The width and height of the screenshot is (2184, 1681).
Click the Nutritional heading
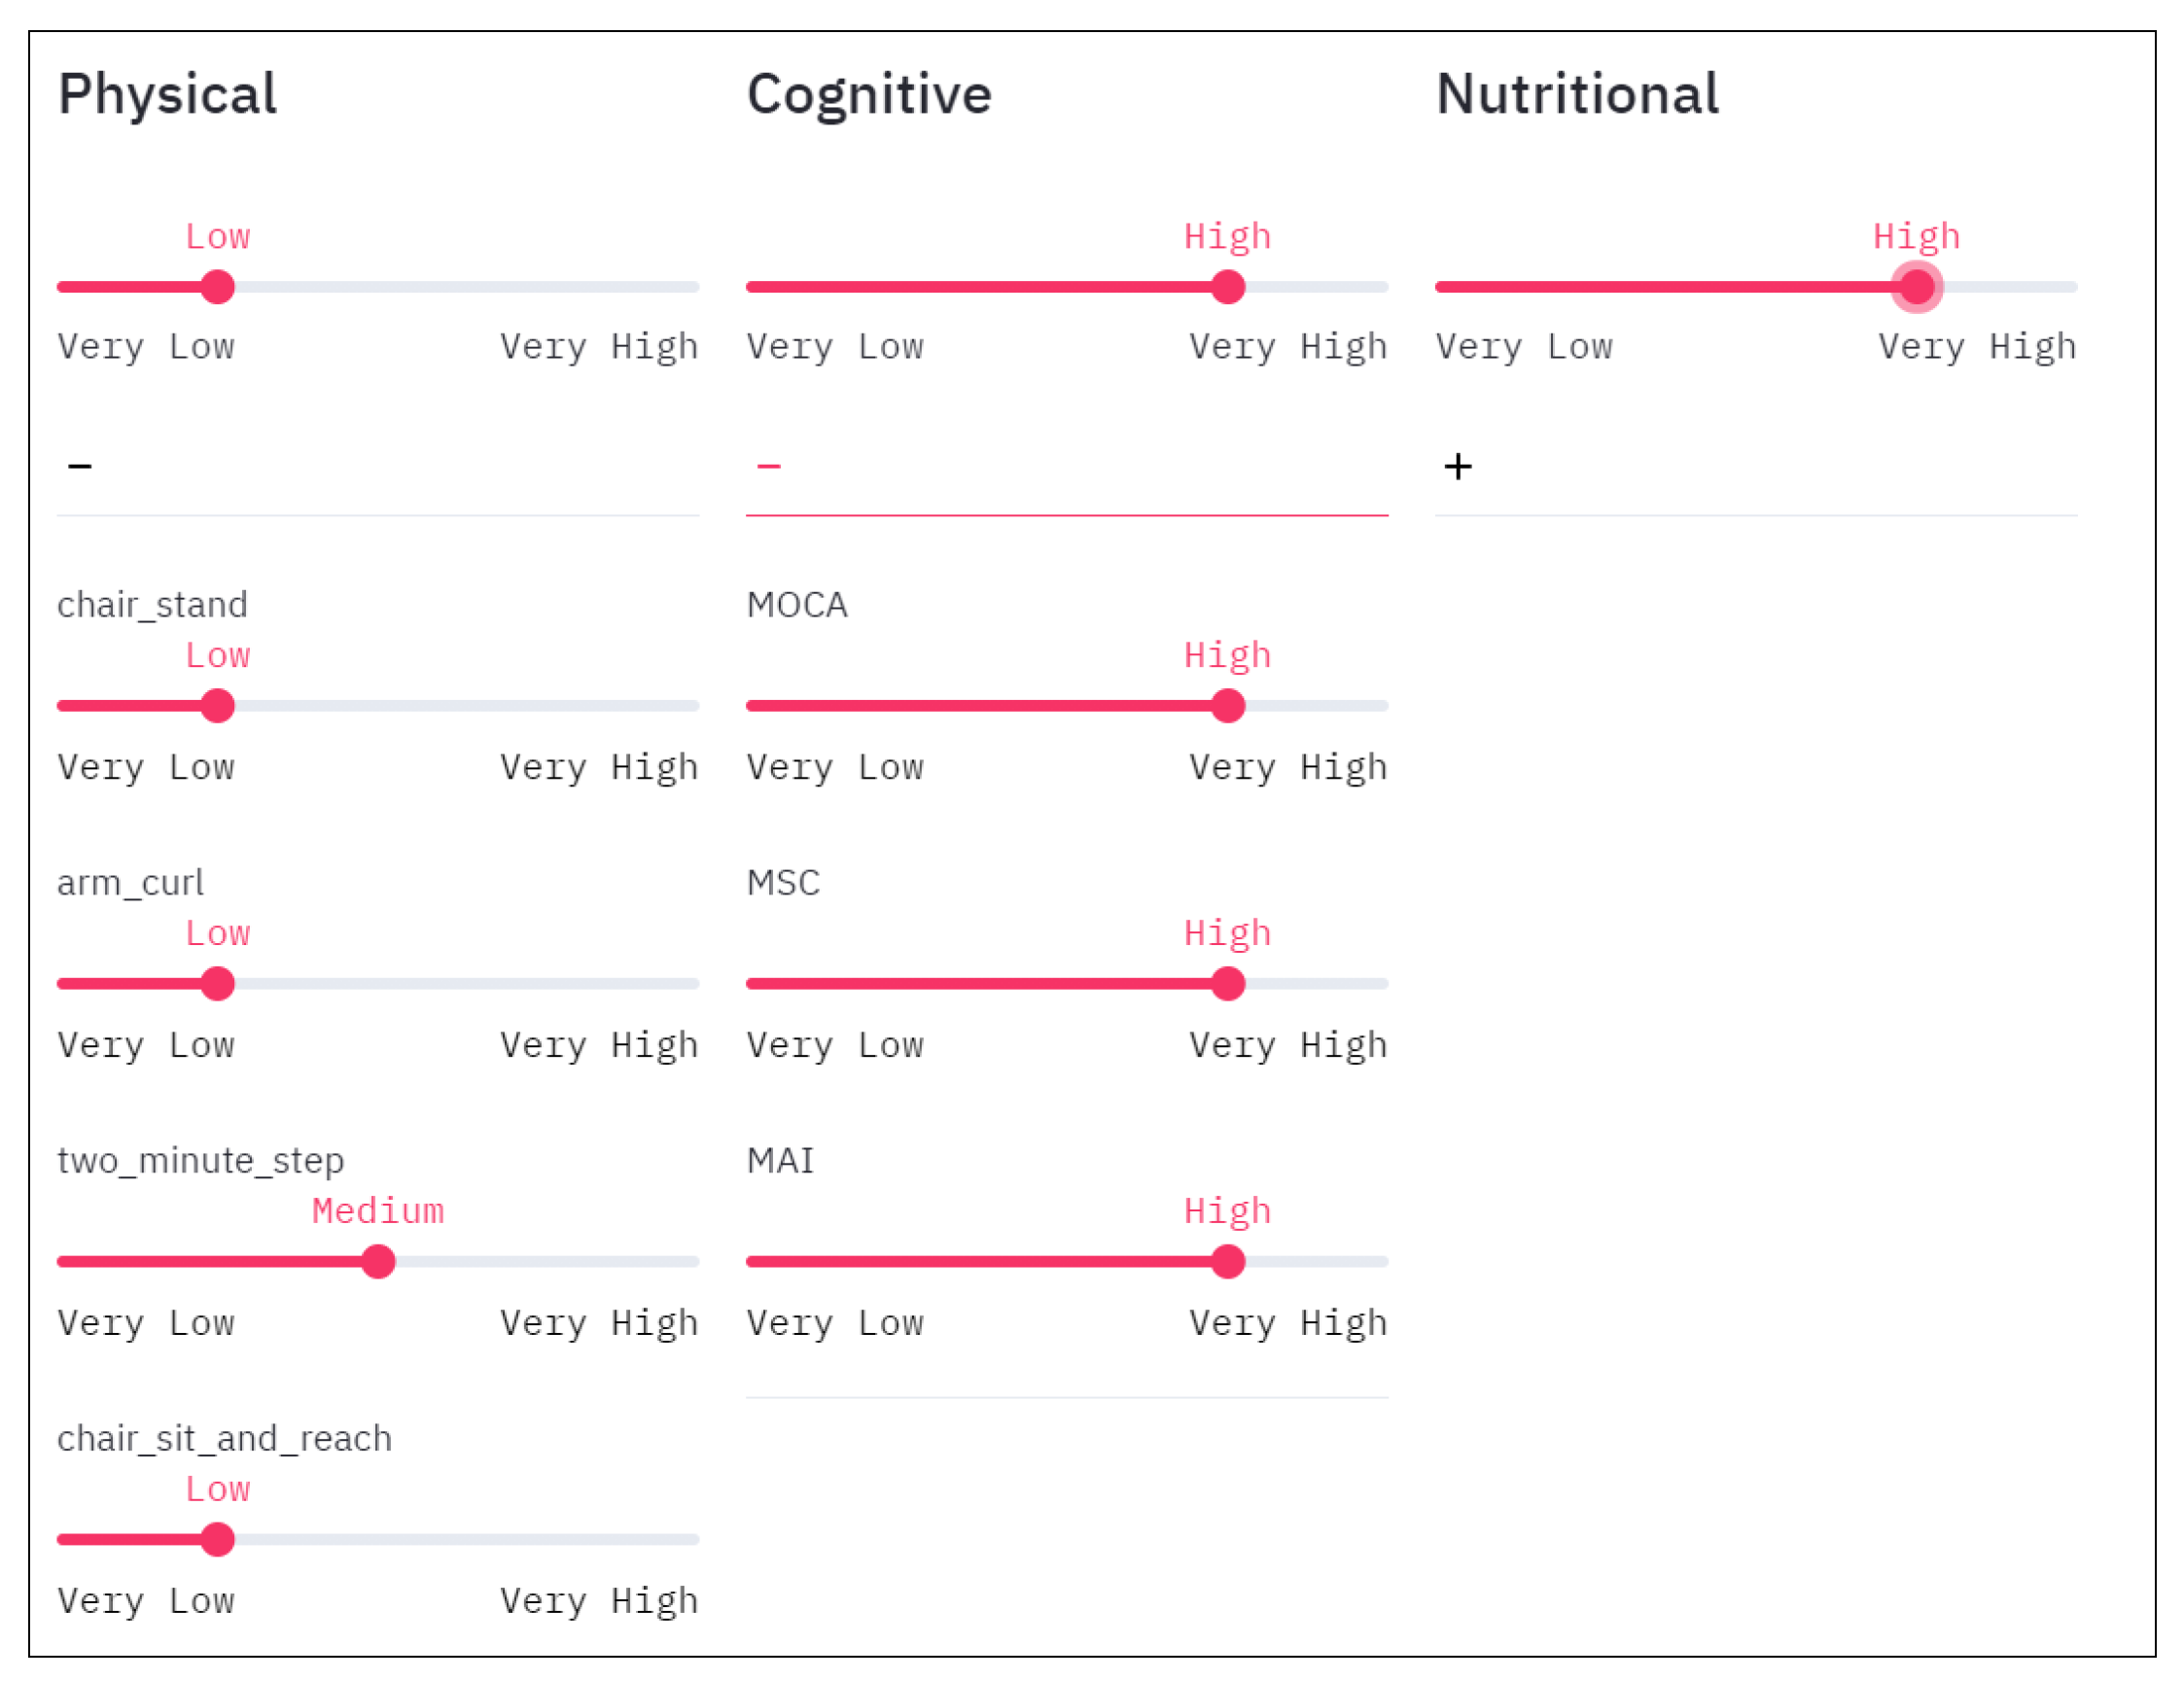point(1577,95)
